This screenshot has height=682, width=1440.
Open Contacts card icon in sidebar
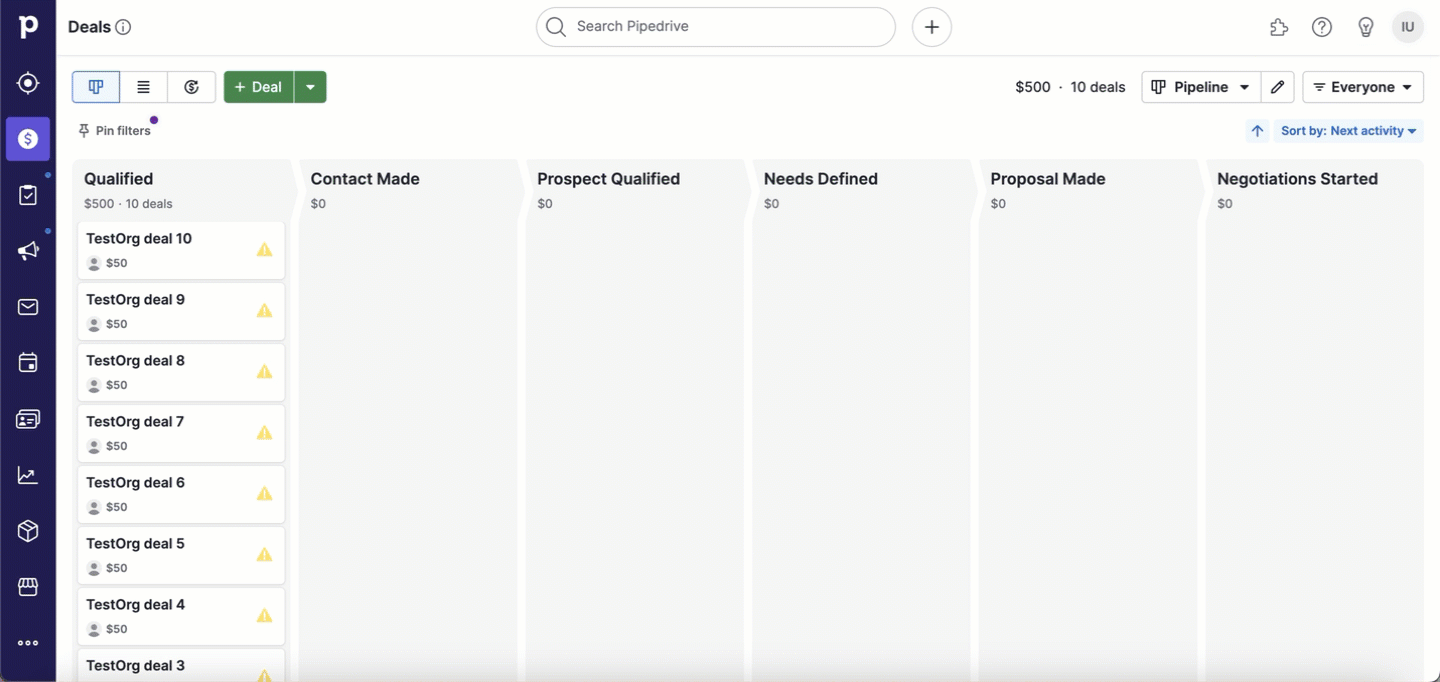click(28, 419)
